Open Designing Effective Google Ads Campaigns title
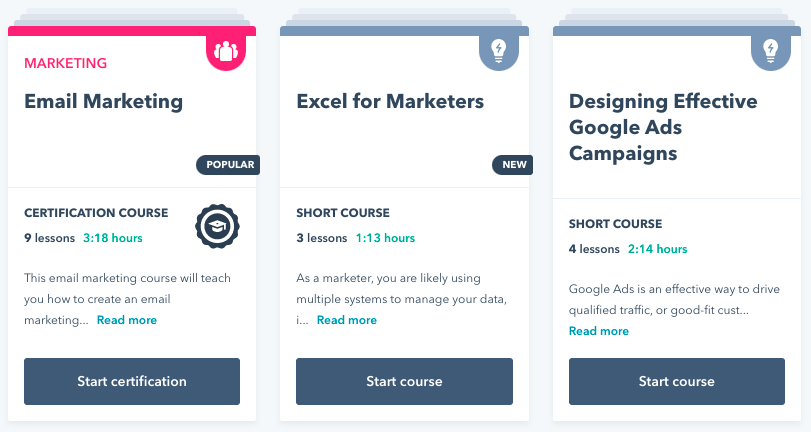 point(663,127)
